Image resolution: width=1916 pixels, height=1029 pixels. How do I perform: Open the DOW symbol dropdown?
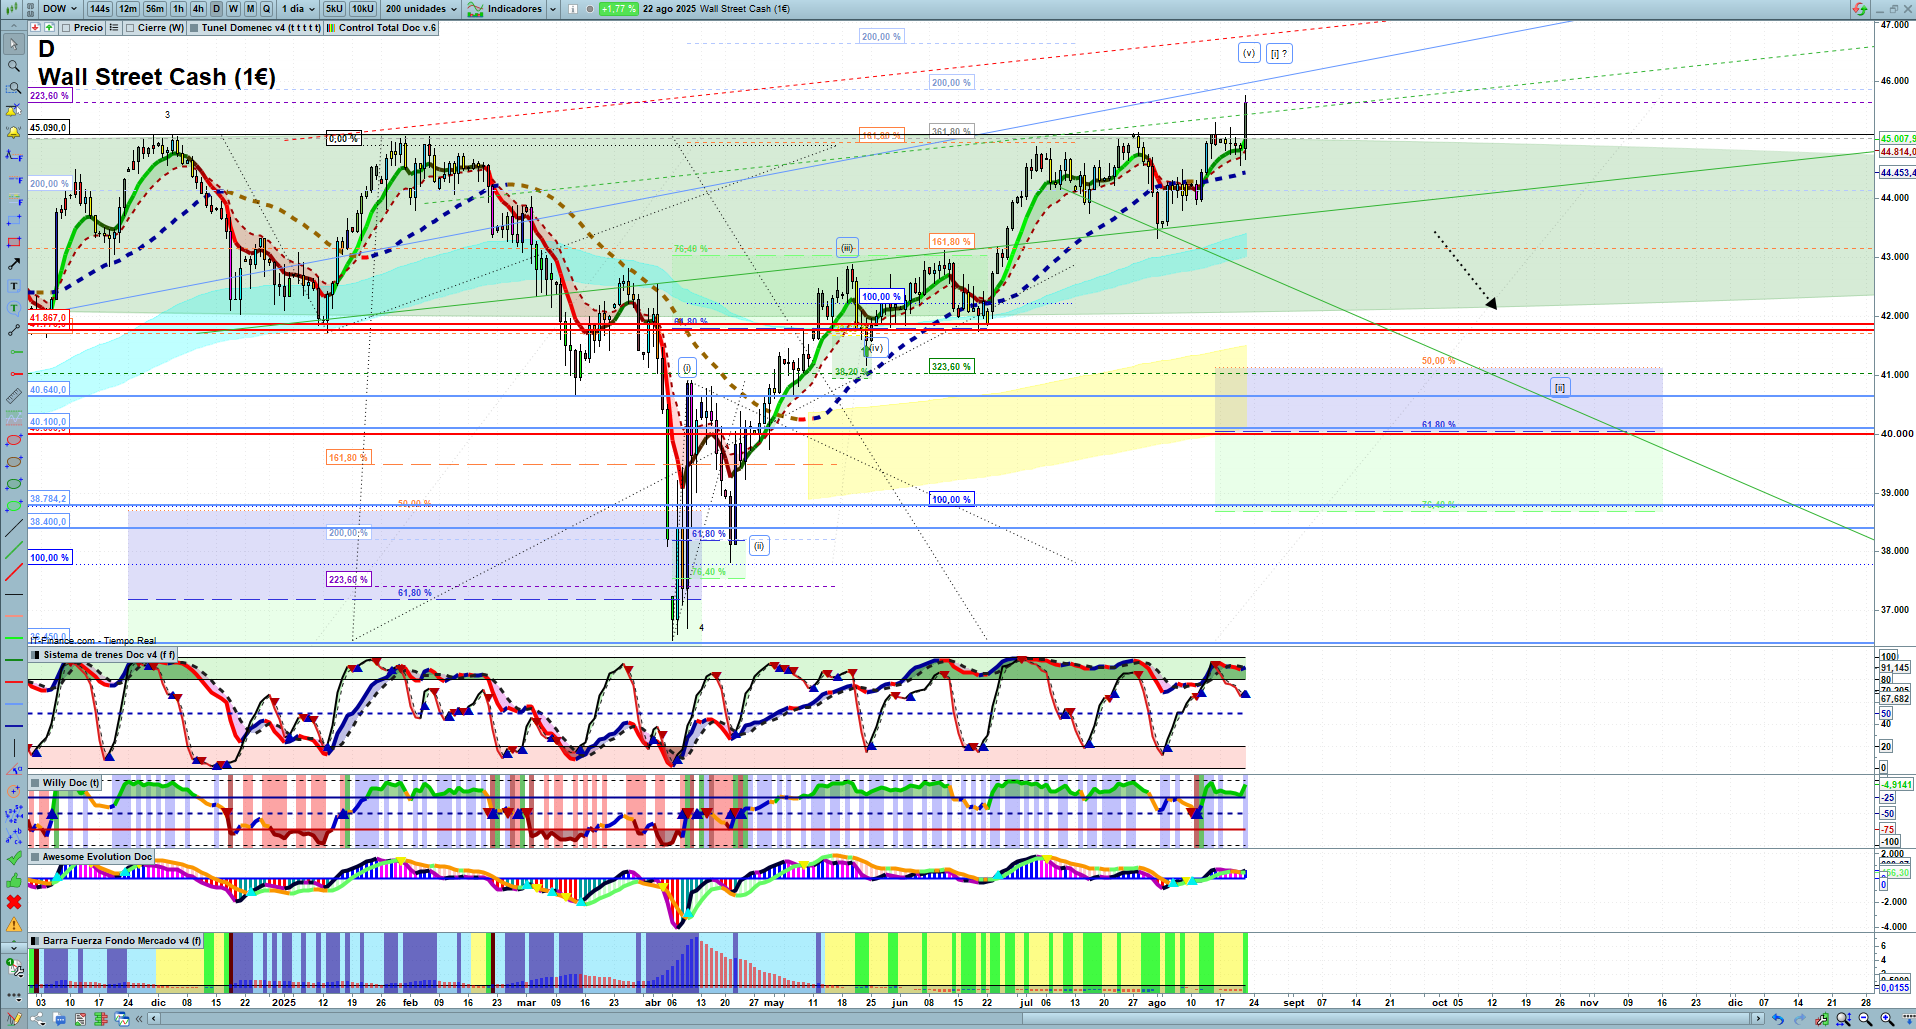point(60,9)
